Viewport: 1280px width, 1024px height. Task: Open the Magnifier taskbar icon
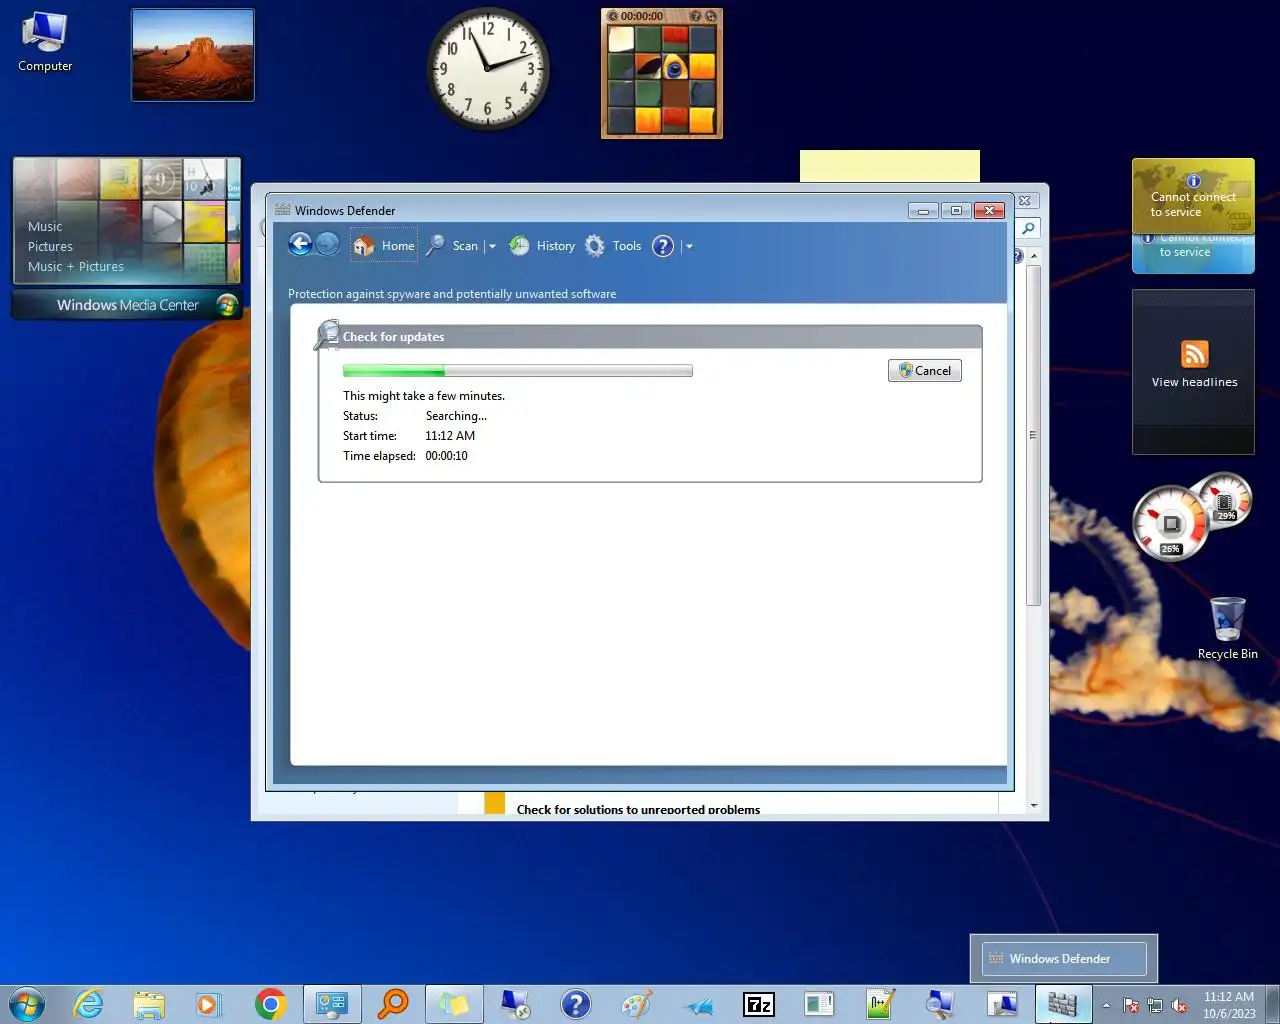tap(941, 1004)
